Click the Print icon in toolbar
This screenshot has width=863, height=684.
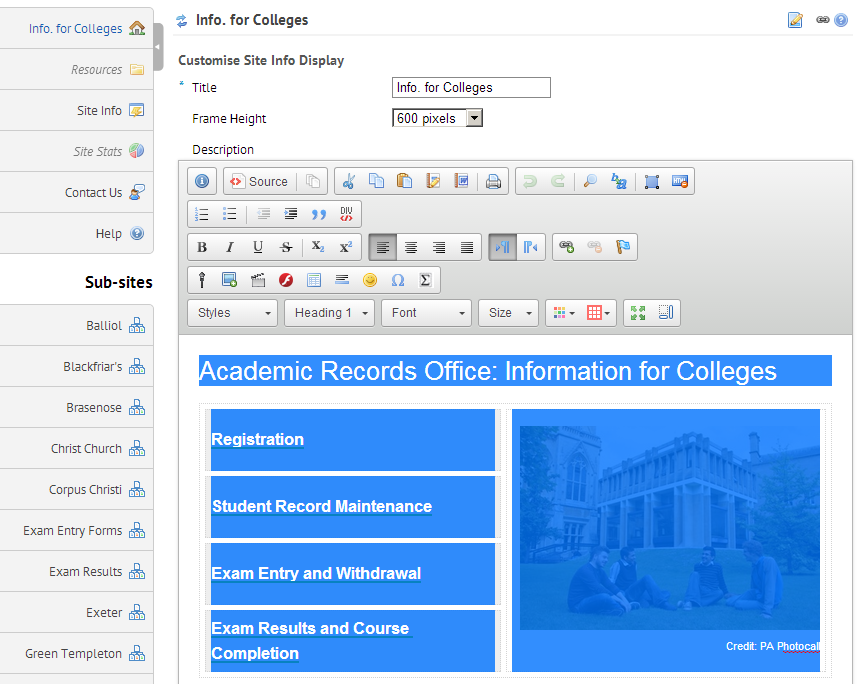point(493,182)
